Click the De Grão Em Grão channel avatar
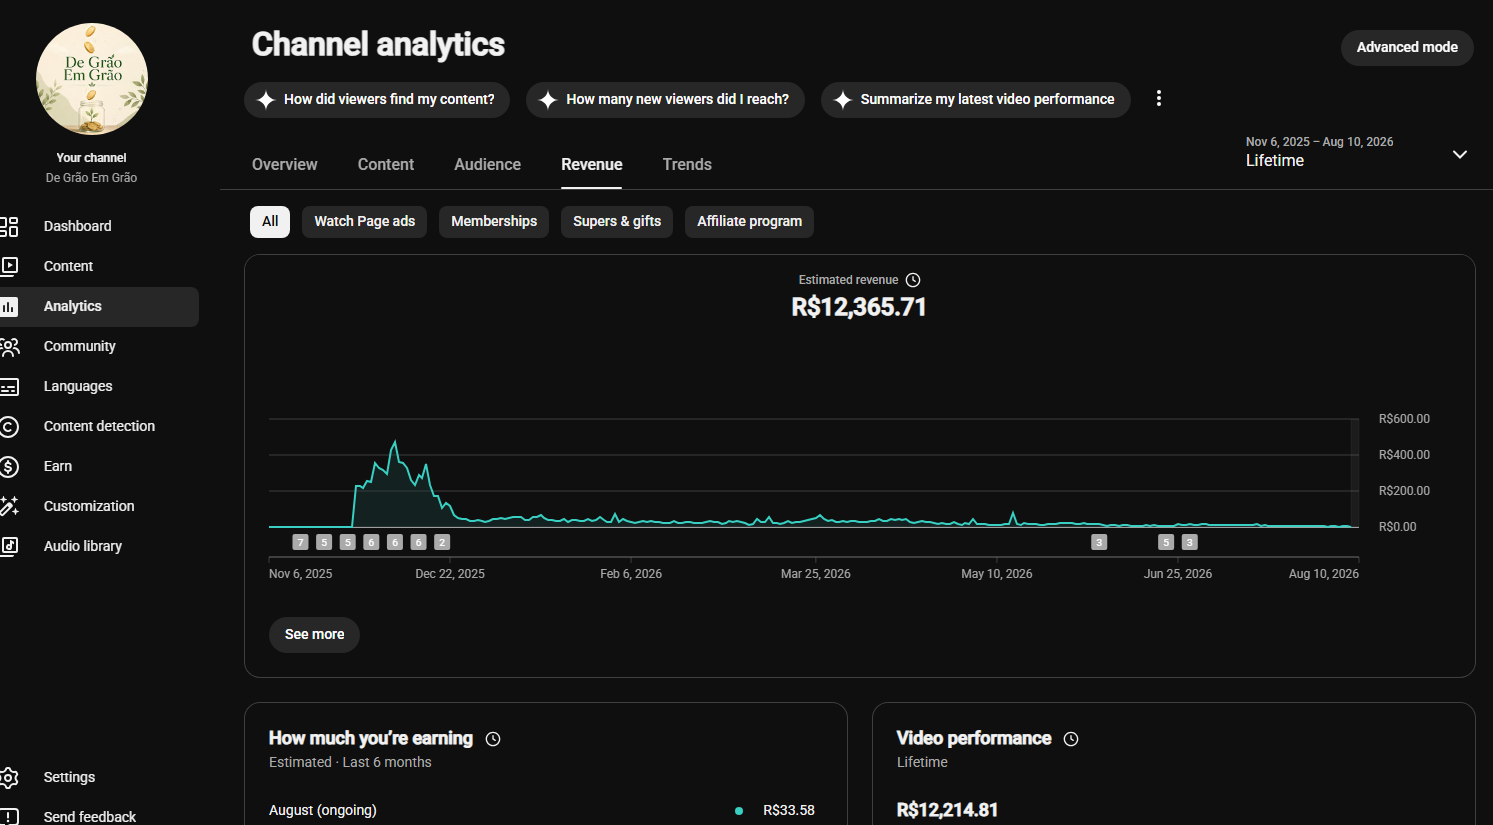The height and width of the screenshot is (825, 1493). (x=92, y=79)
